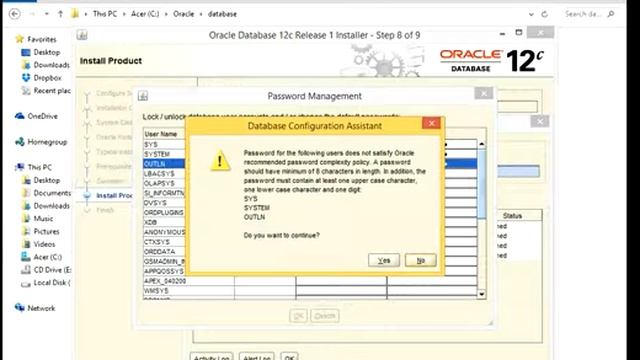The height and width of the screenshot is (360, 640).
Task: Open Downloads under This PC
Action: 46,206
